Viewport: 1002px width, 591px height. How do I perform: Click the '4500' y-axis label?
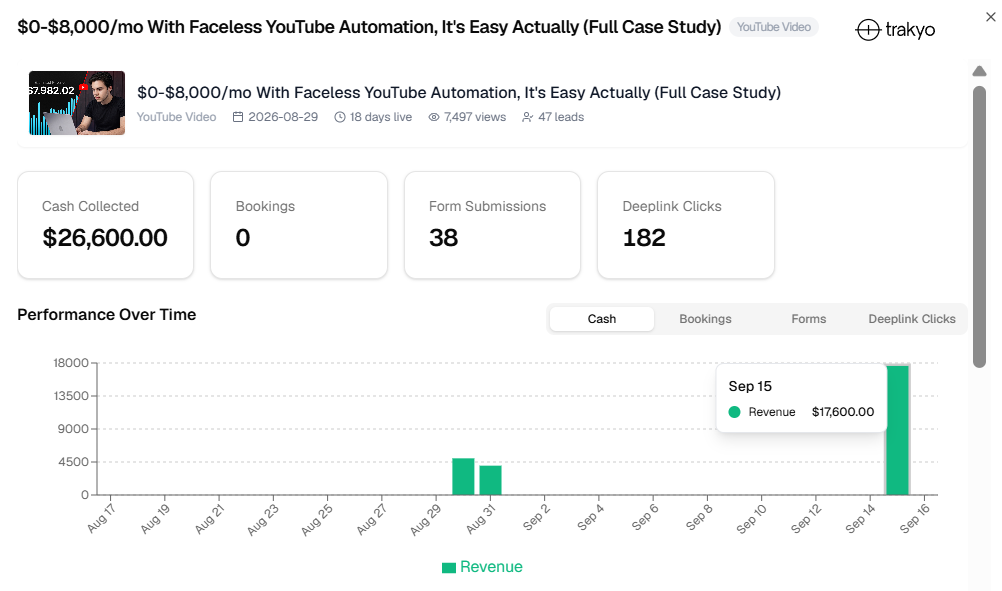pyautogui.click(x=73, y=462)
